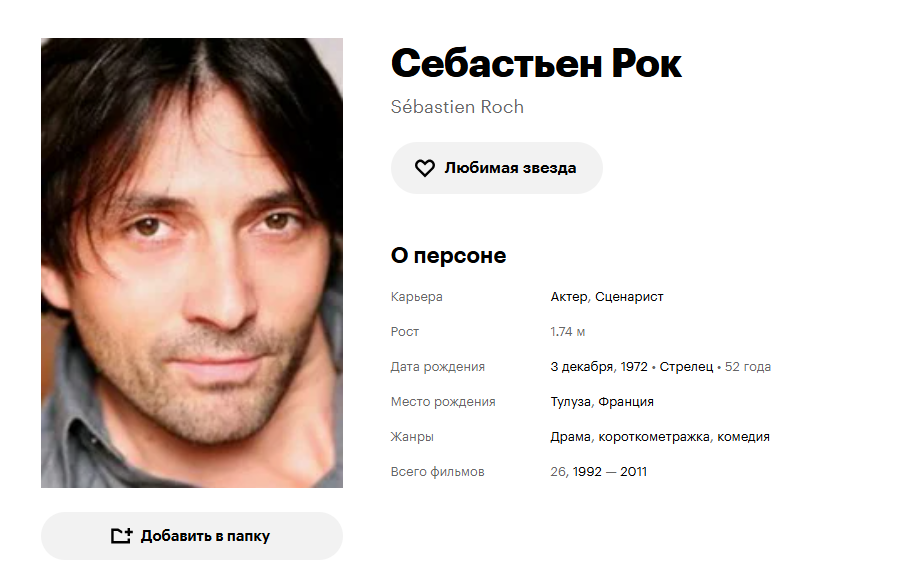
Task: Click the heart icon for favorite star
Action: pos(425,168)
